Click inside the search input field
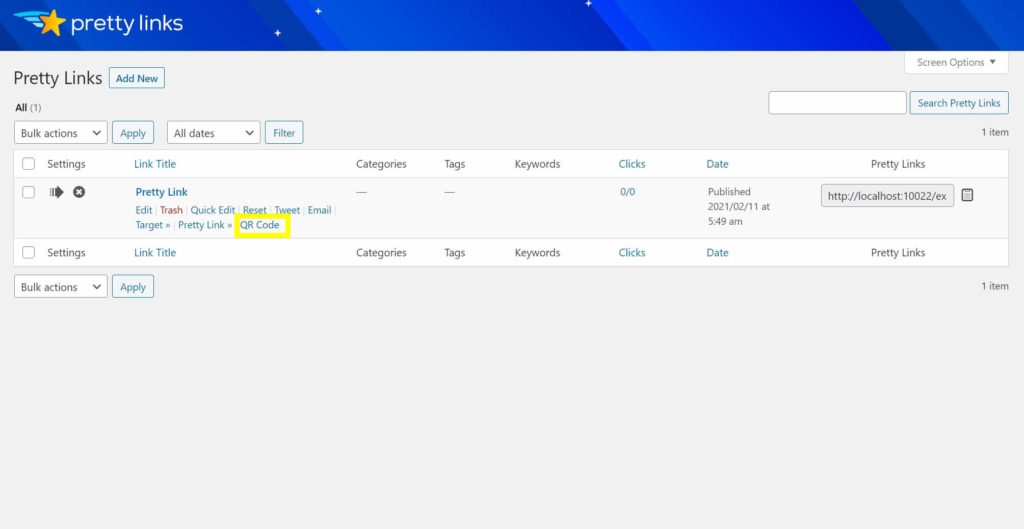The width and height of the screenshot is (1024, 529). pos(837,103)
